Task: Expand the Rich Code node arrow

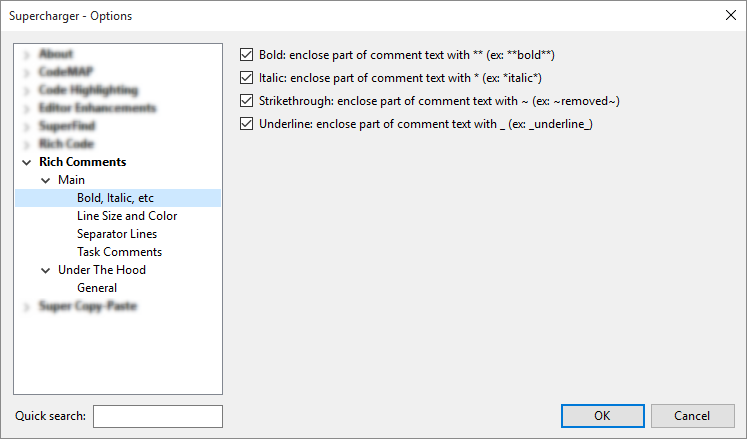Action: tap(27, 145)
